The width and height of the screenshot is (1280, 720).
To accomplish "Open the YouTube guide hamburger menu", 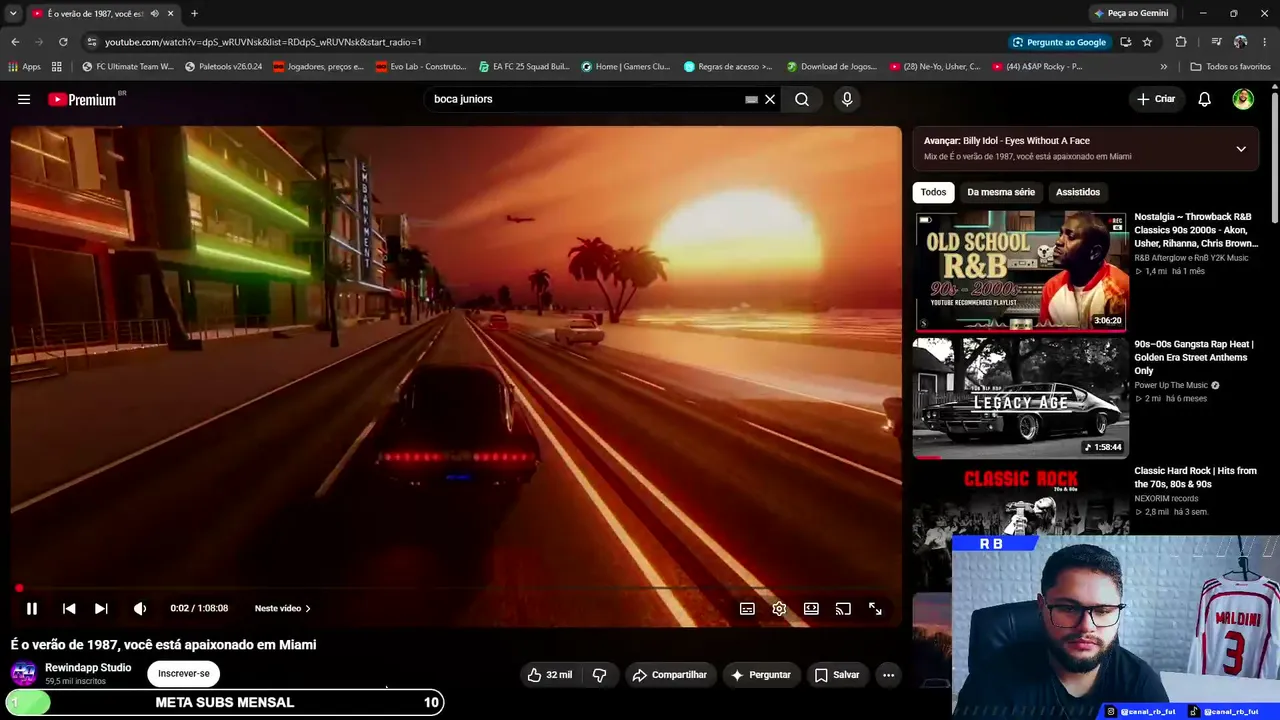I will pyautogui.click(x=24, y=99).
